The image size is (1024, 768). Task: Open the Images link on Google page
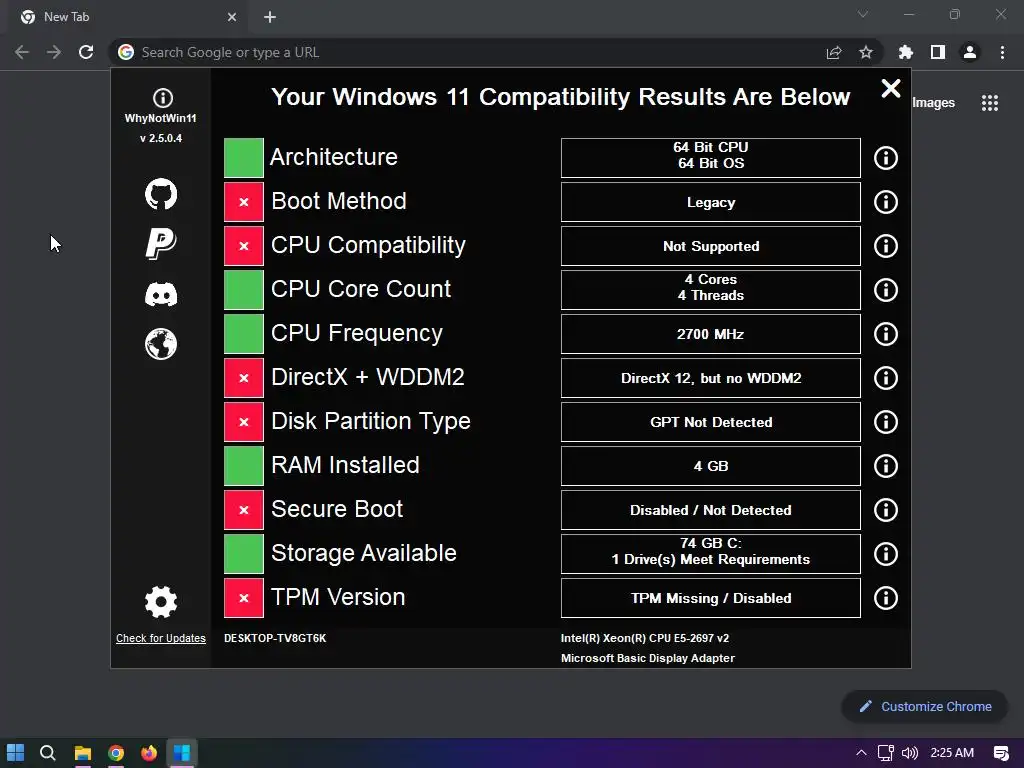tap(933, 103)
